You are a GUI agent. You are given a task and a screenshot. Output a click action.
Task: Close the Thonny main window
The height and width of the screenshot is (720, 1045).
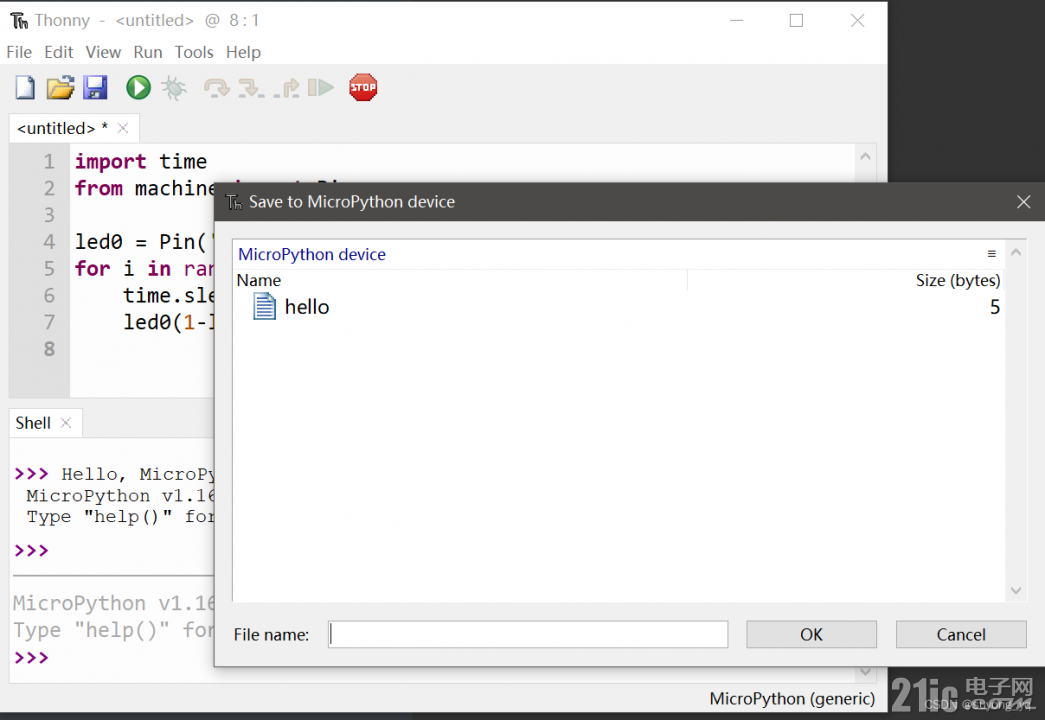pos(858,21)
